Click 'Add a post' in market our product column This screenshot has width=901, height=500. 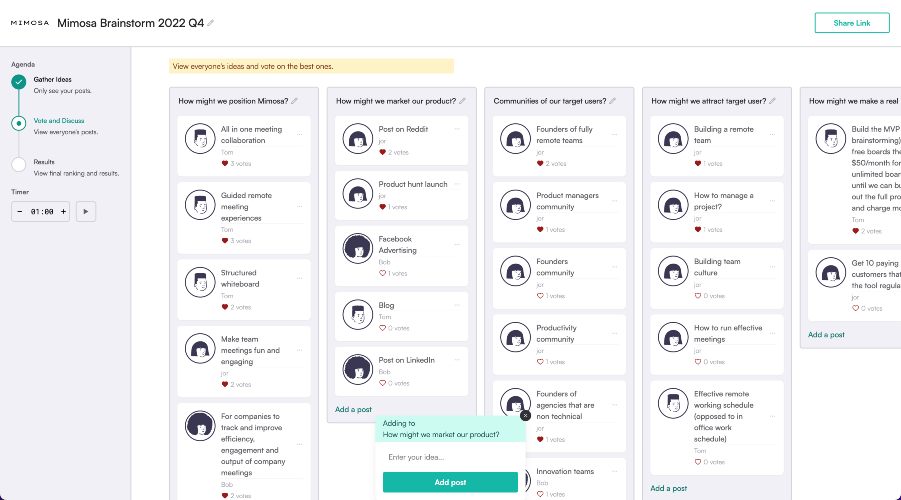click(x=353, y=410)
